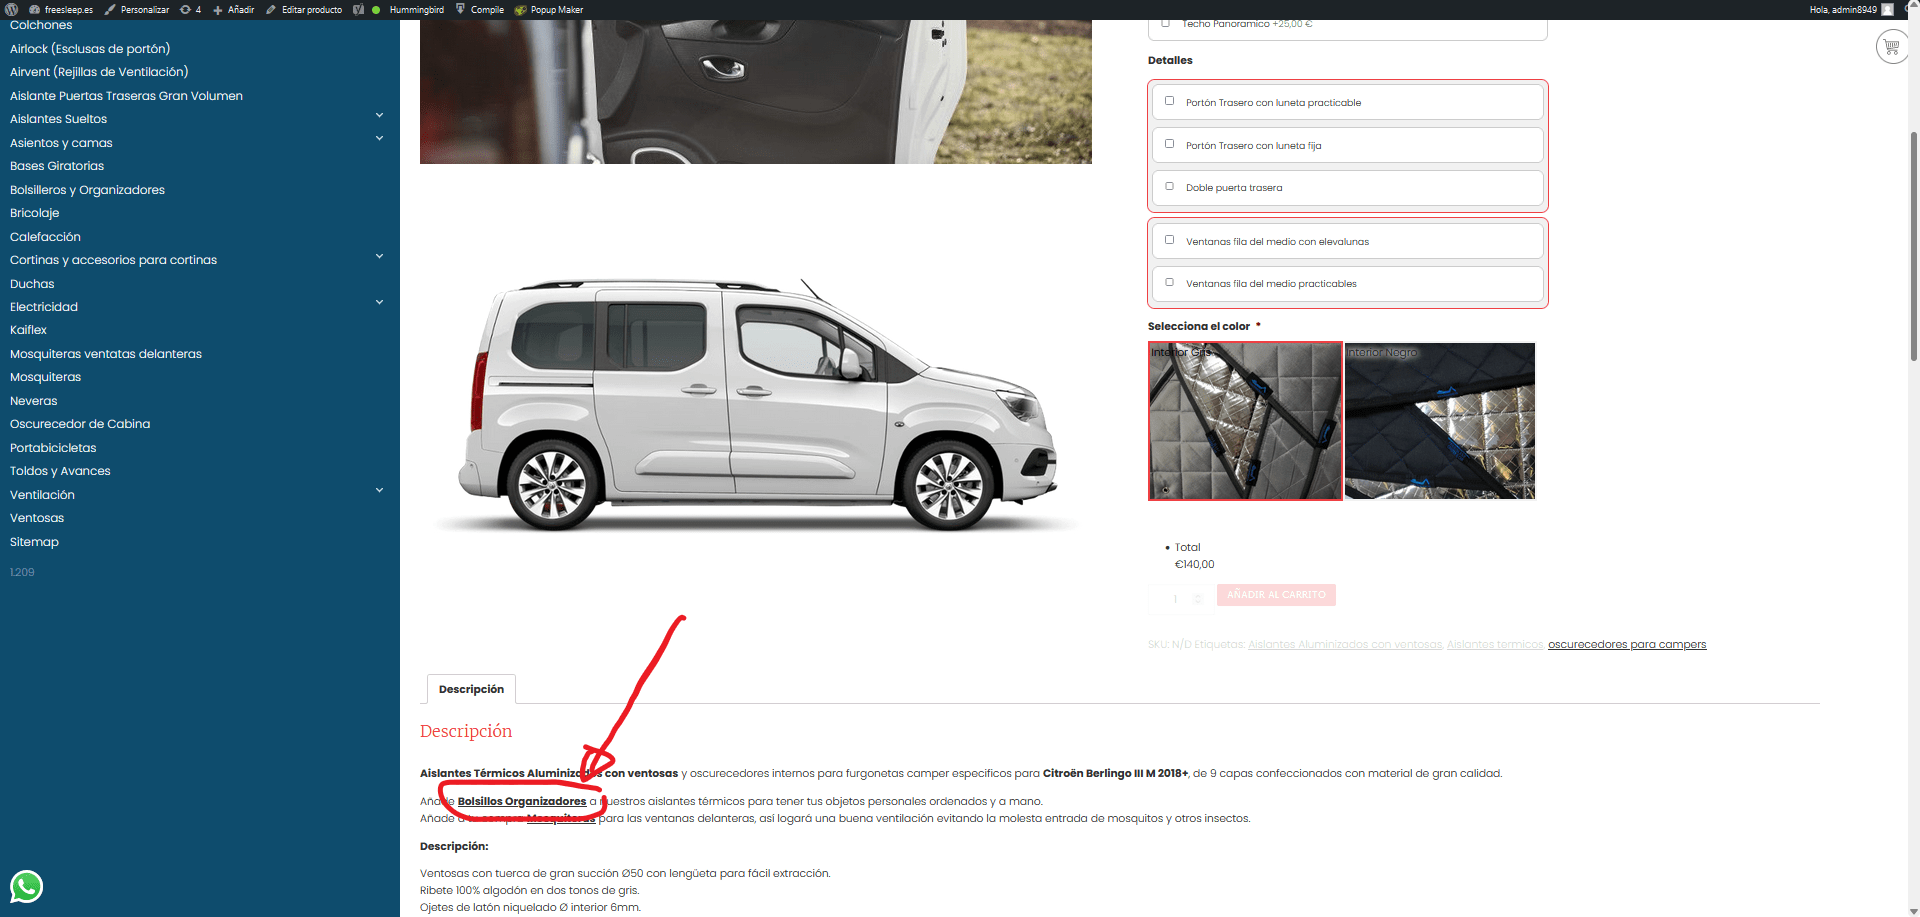The image size is (1920, 917).
Task: Check the 'Doble puerta trasera' option
Action: [x=1169, y=186]
